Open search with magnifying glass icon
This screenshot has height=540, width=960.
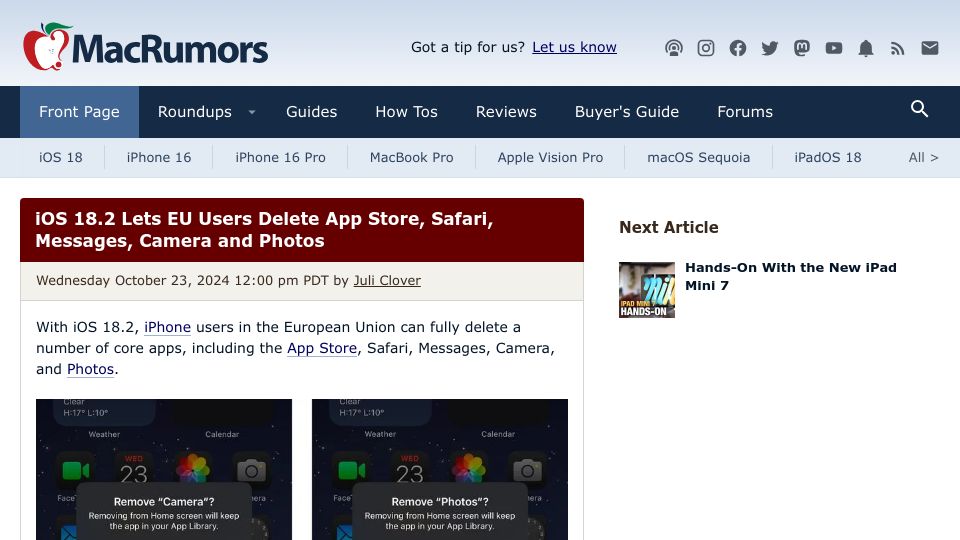coord(919,109)
